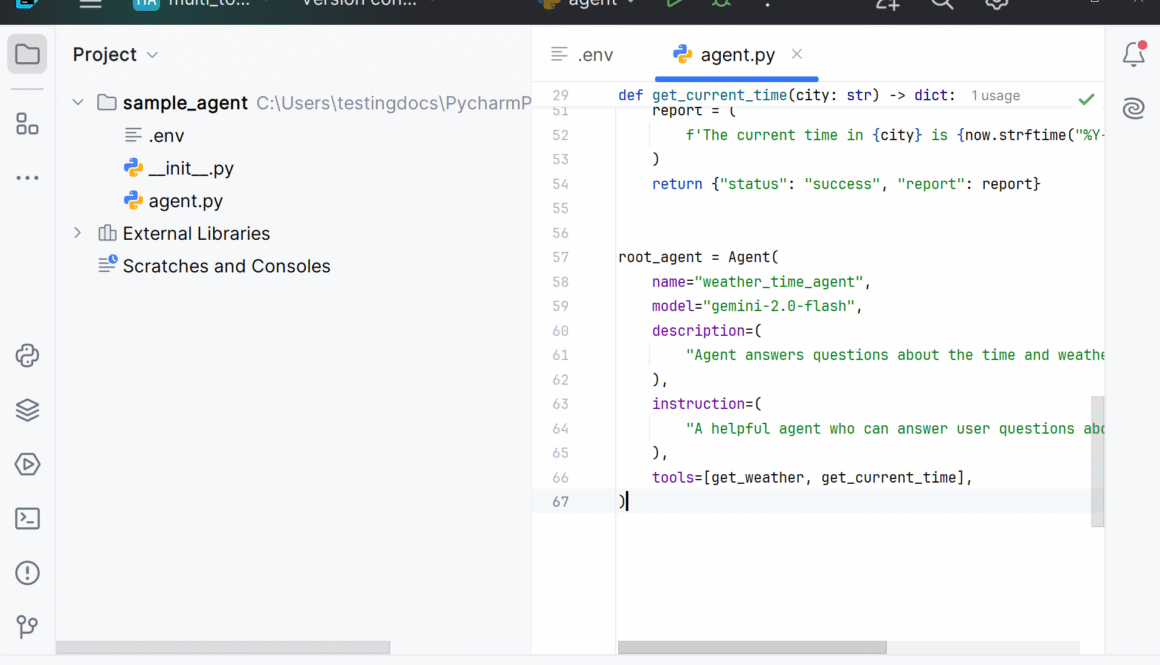
Task: Open notifications with the bell icon
Action: [x=1133, y=55]
